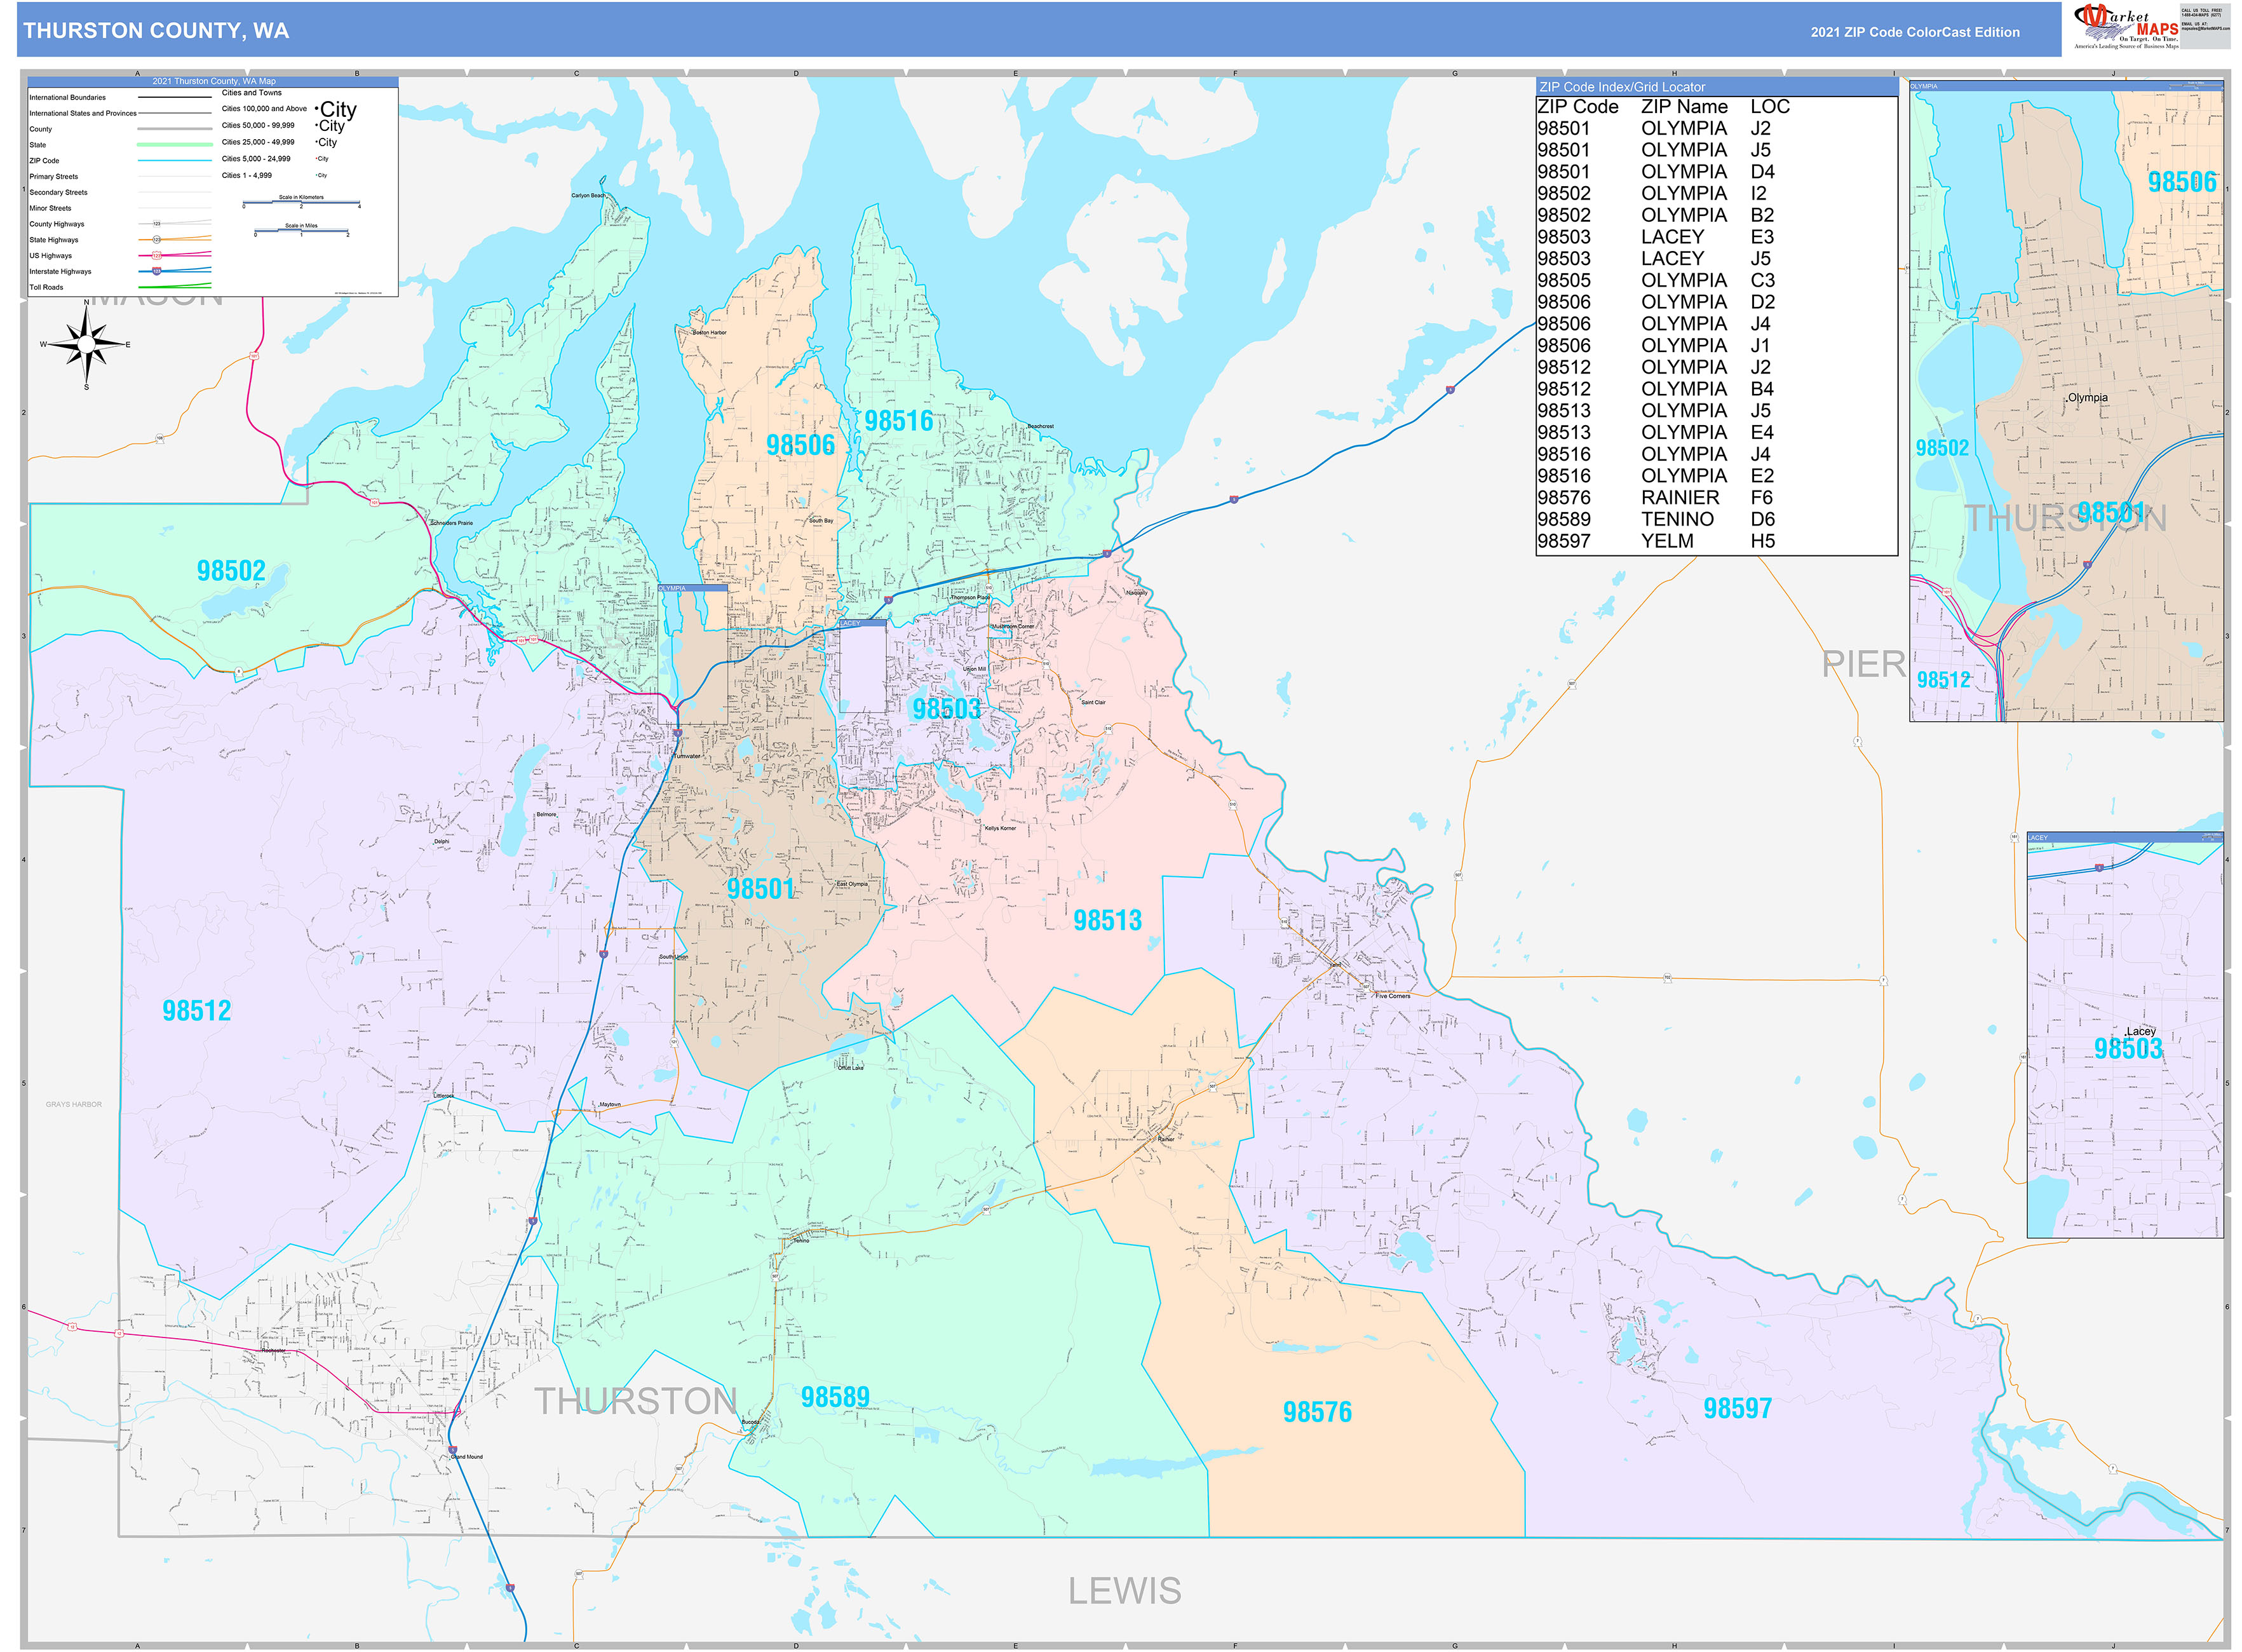Click the ZIP Name column header

pyautogui.click(x=1684, y=107)
